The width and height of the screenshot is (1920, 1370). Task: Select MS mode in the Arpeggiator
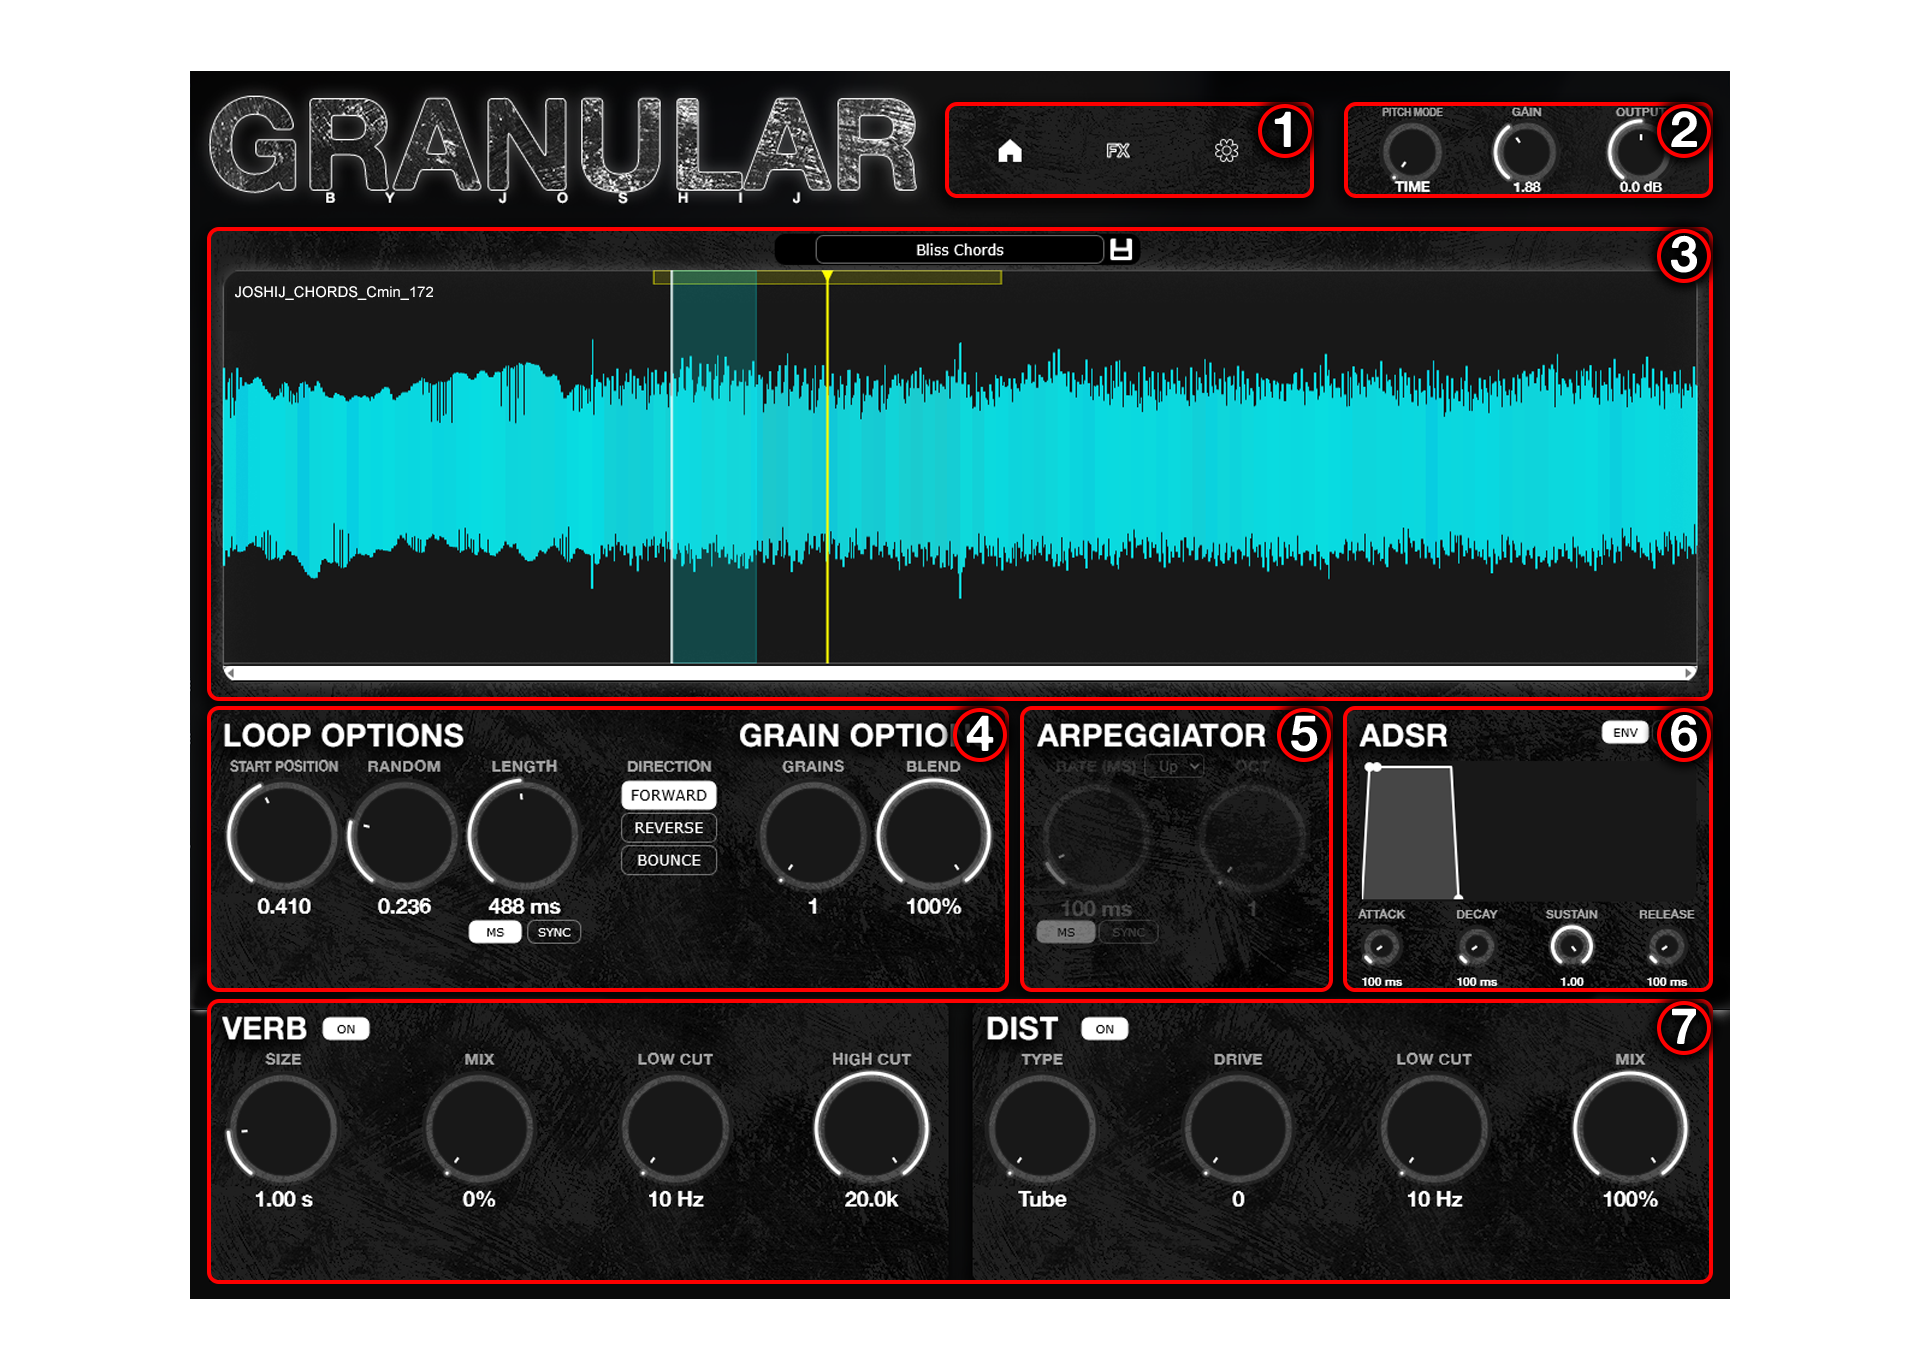pyautogui.click(x=1065, y=931)
